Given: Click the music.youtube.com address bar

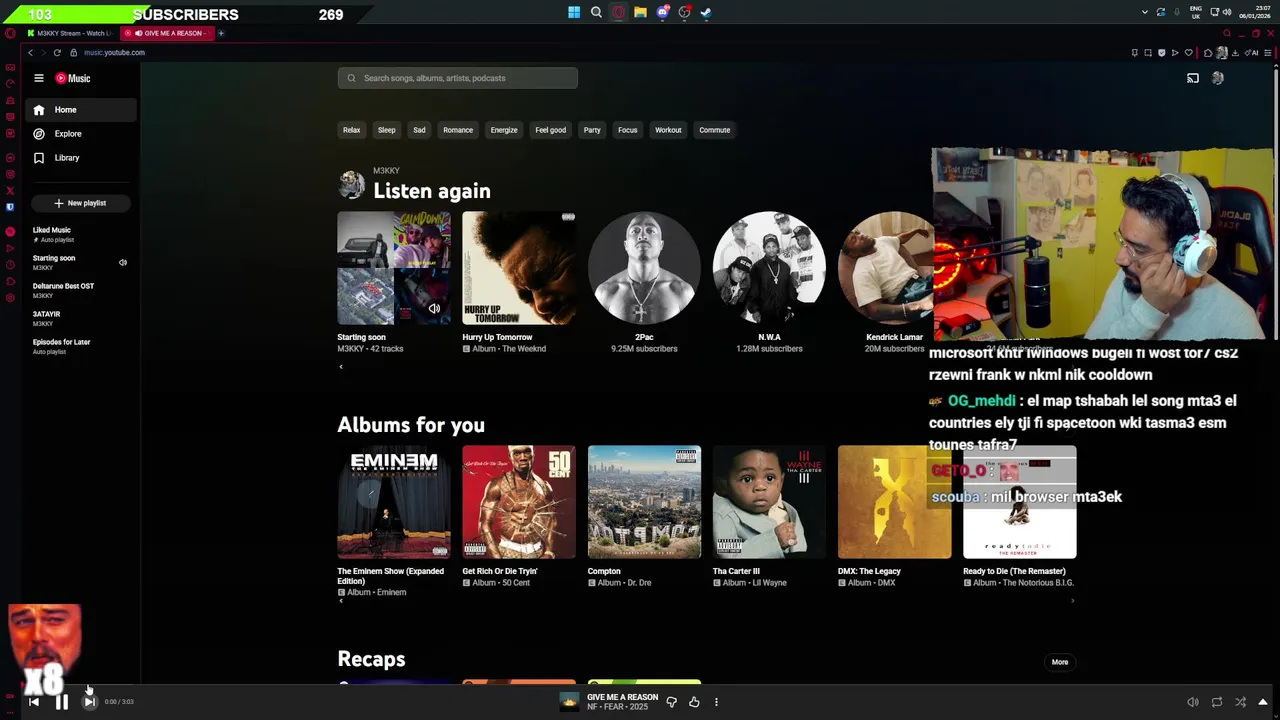Looking at the screenshot, I should pos(114,52).
